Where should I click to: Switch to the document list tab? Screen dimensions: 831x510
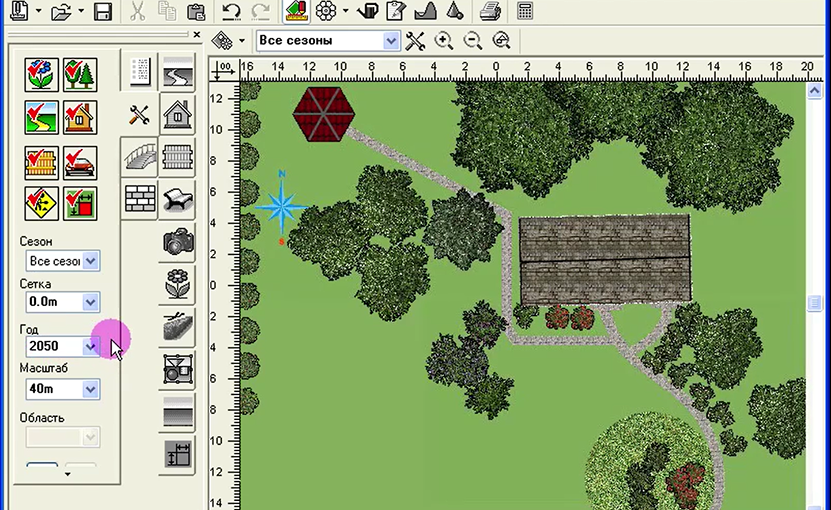tap(140, 72)
